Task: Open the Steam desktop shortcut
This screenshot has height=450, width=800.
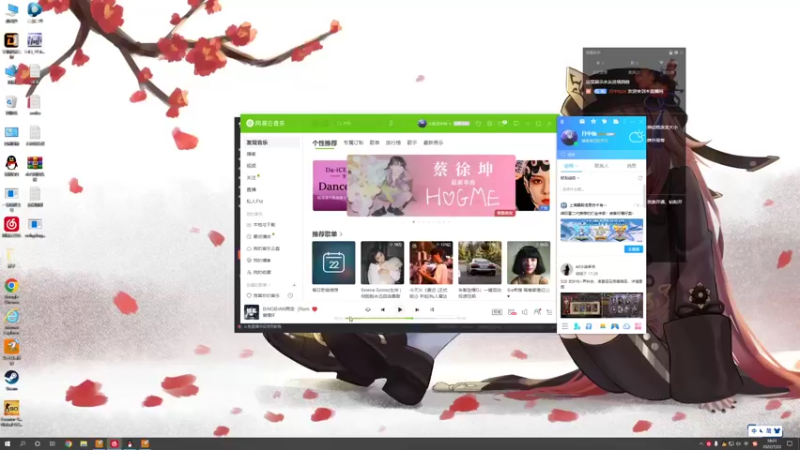Action: [11, 381]
